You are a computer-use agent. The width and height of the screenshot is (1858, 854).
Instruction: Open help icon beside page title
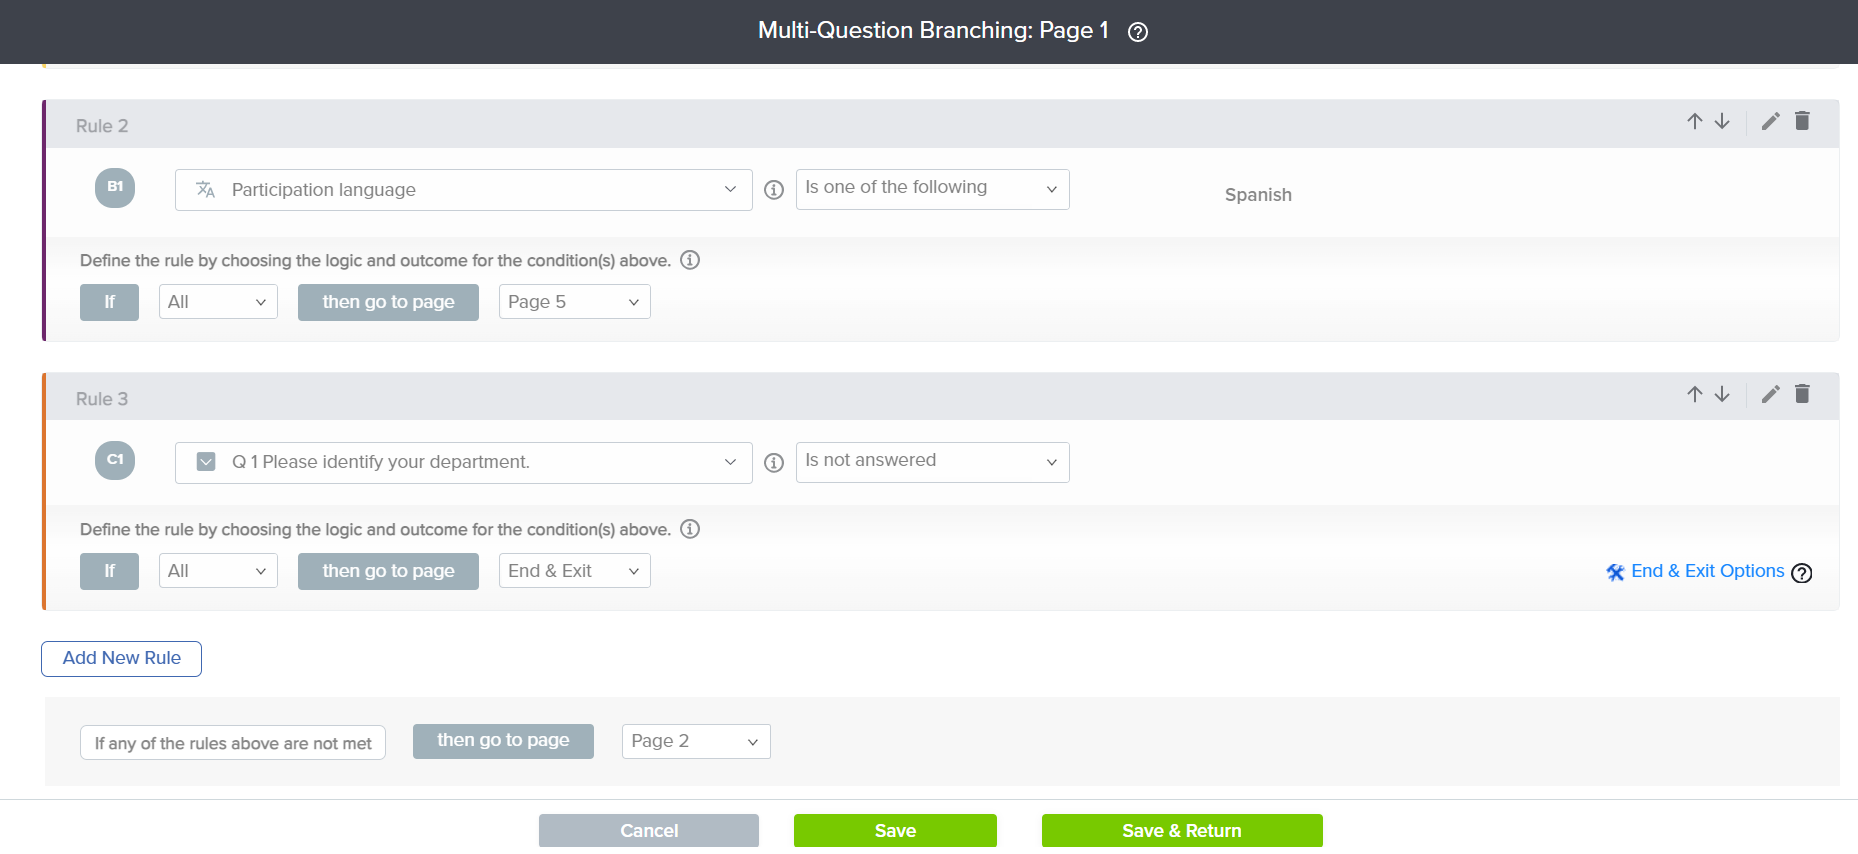pyautogui.click(x=1137, y=32)
